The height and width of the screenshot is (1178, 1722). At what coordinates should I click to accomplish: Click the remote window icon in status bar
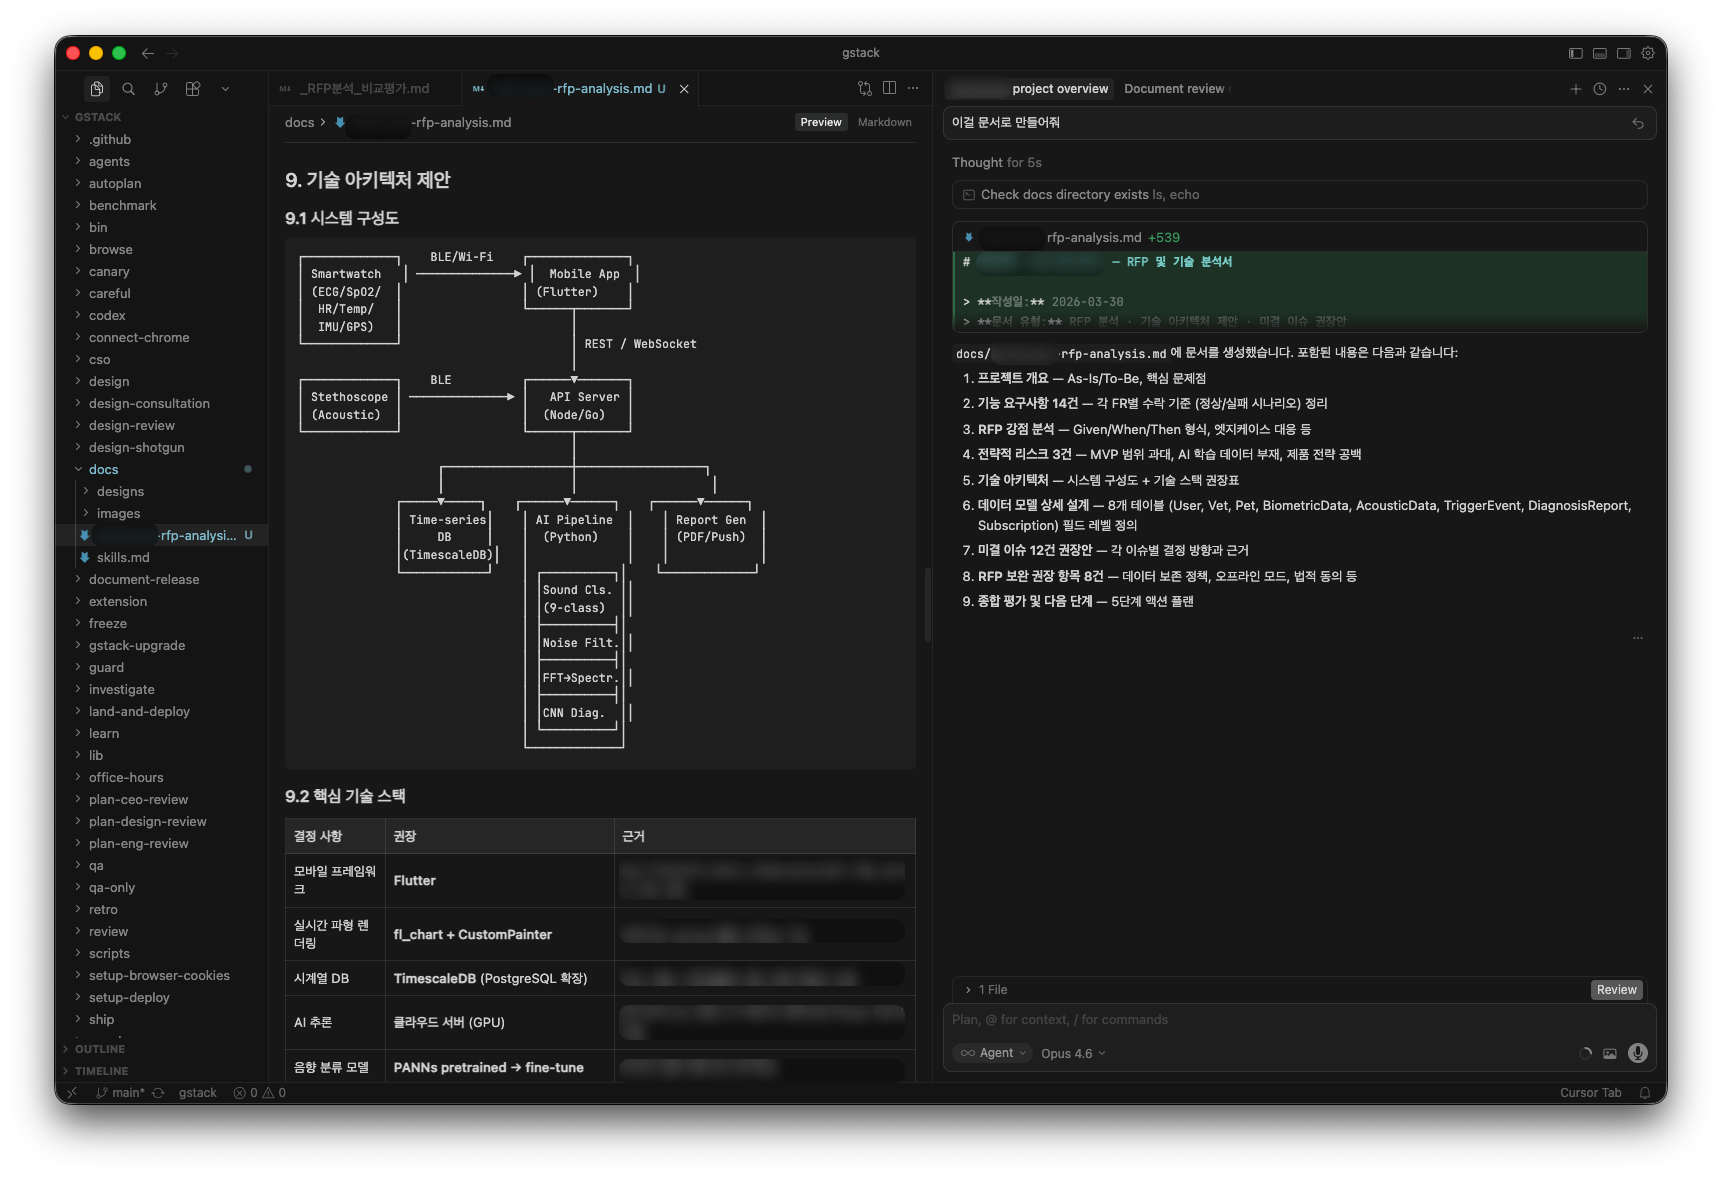tap(71, 1093)
